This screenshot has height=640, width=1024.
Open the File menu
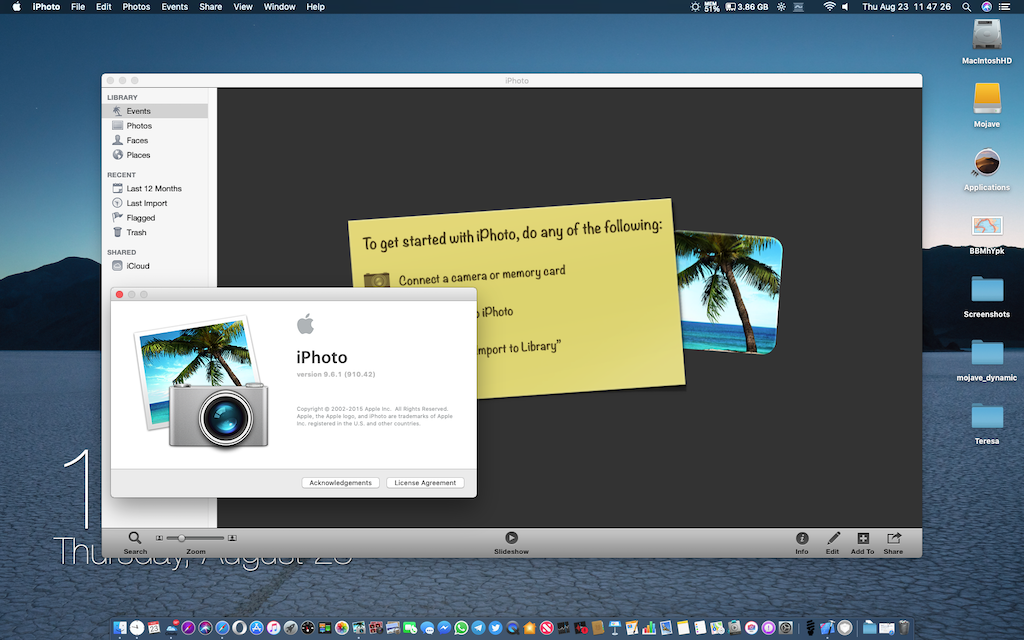(x=78, y=7)
